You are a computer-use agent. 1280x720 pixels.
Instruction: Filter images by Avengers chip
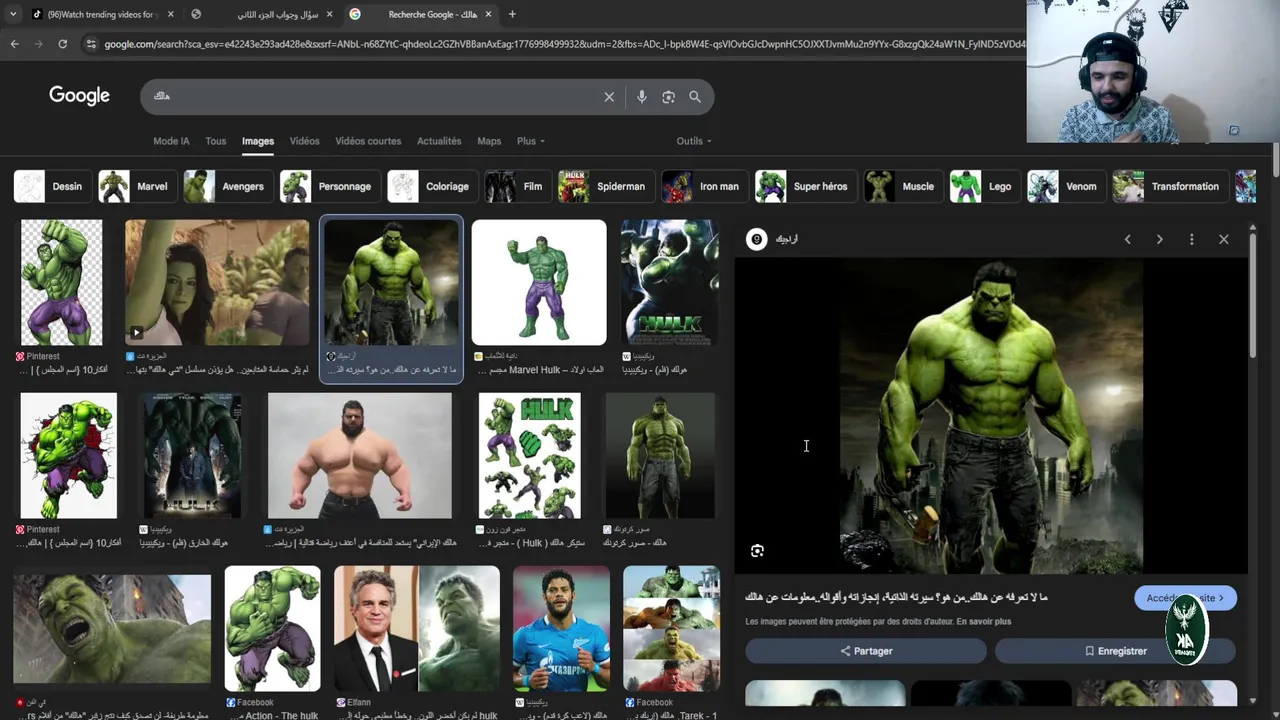(227, 187)
